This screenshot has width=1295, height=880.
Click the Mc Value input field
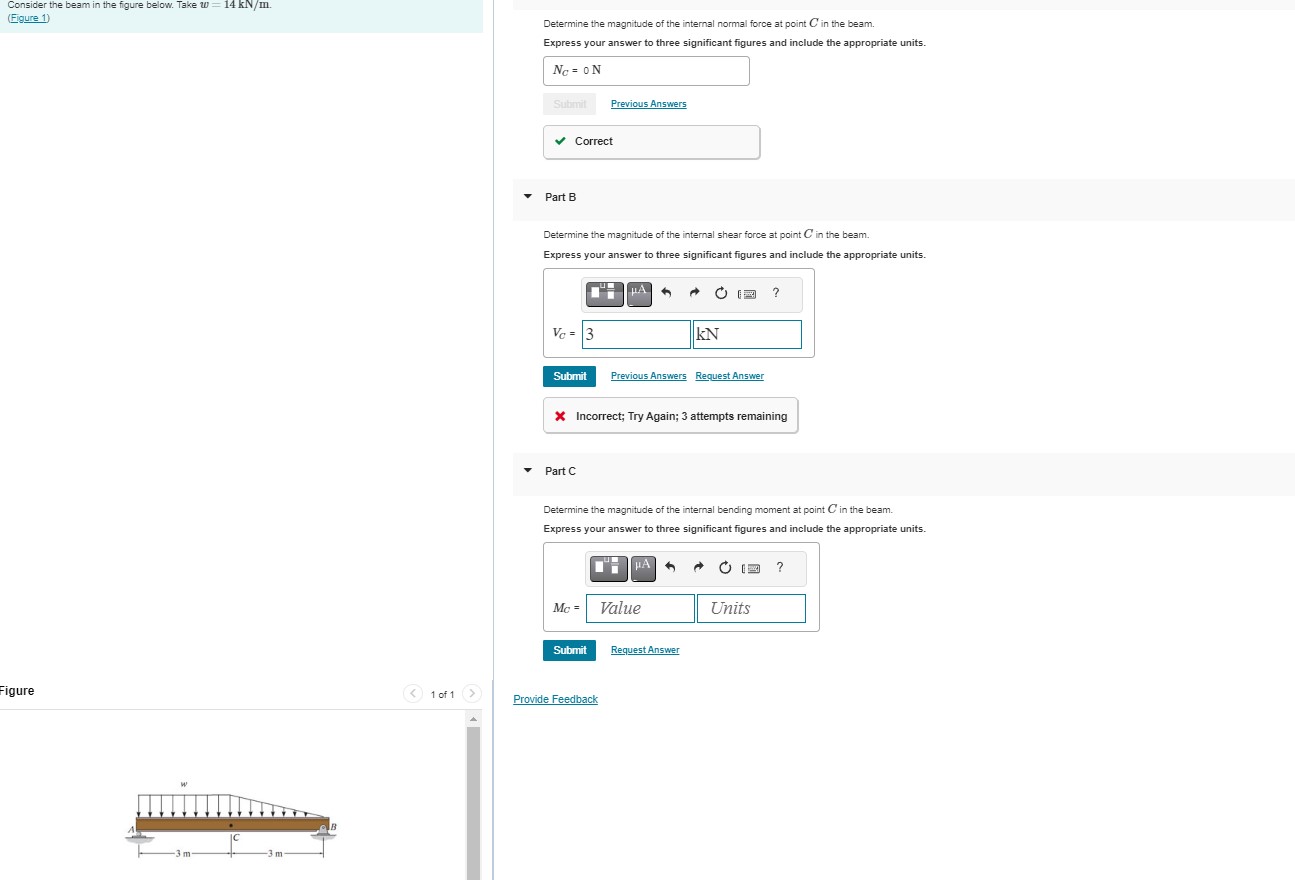(x=640, y=608)
